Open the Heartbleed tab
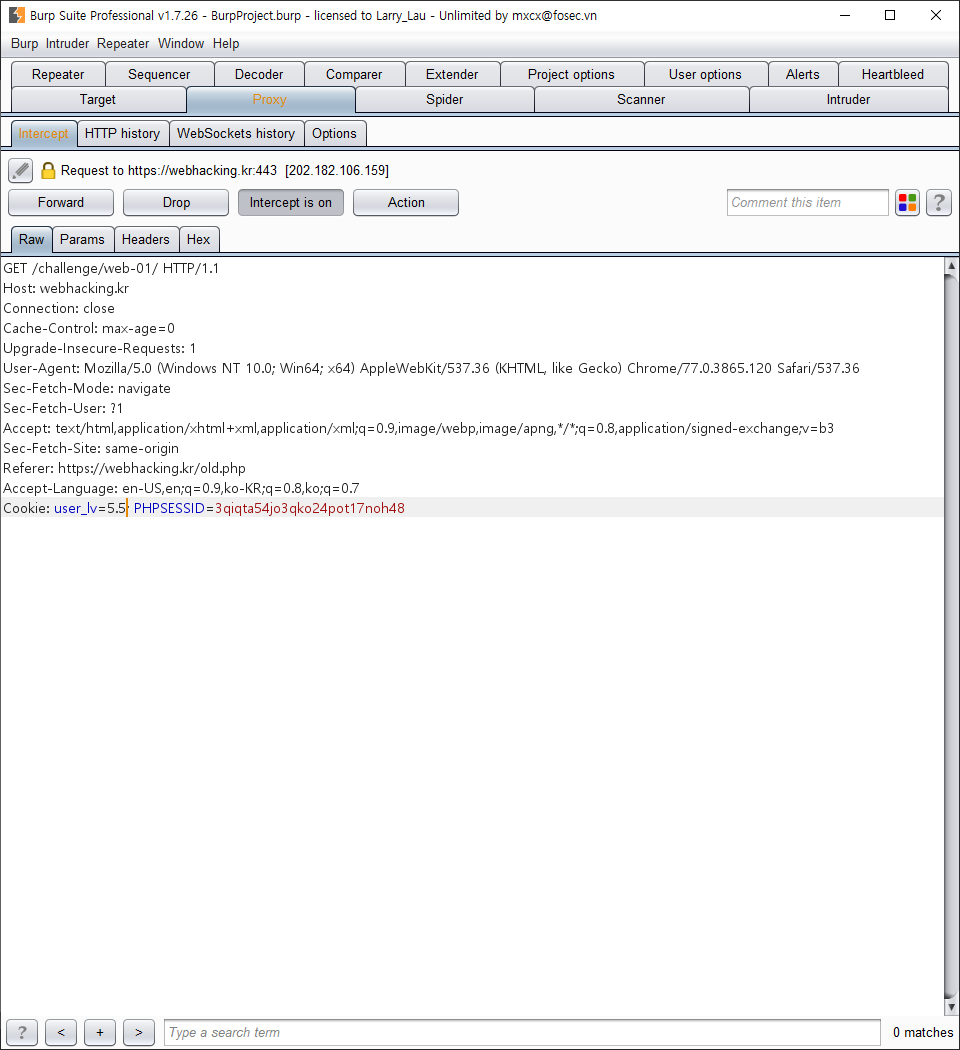Image resolution: width=960 pixels, height=1050 pixels. (x=892, y=74)
